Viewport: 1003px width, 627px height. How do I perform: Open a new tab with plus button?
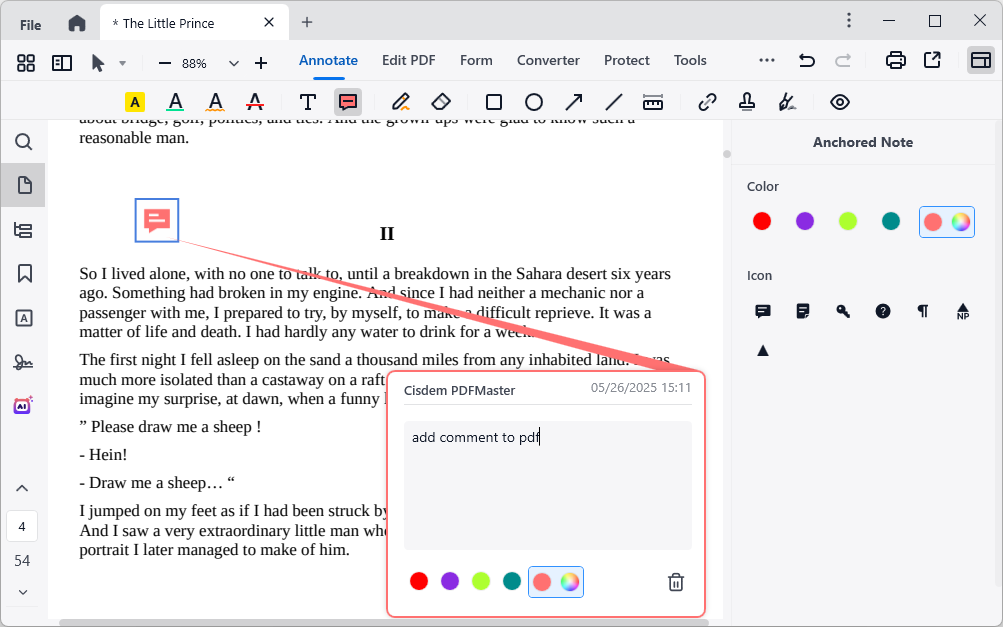click(307, 22)
